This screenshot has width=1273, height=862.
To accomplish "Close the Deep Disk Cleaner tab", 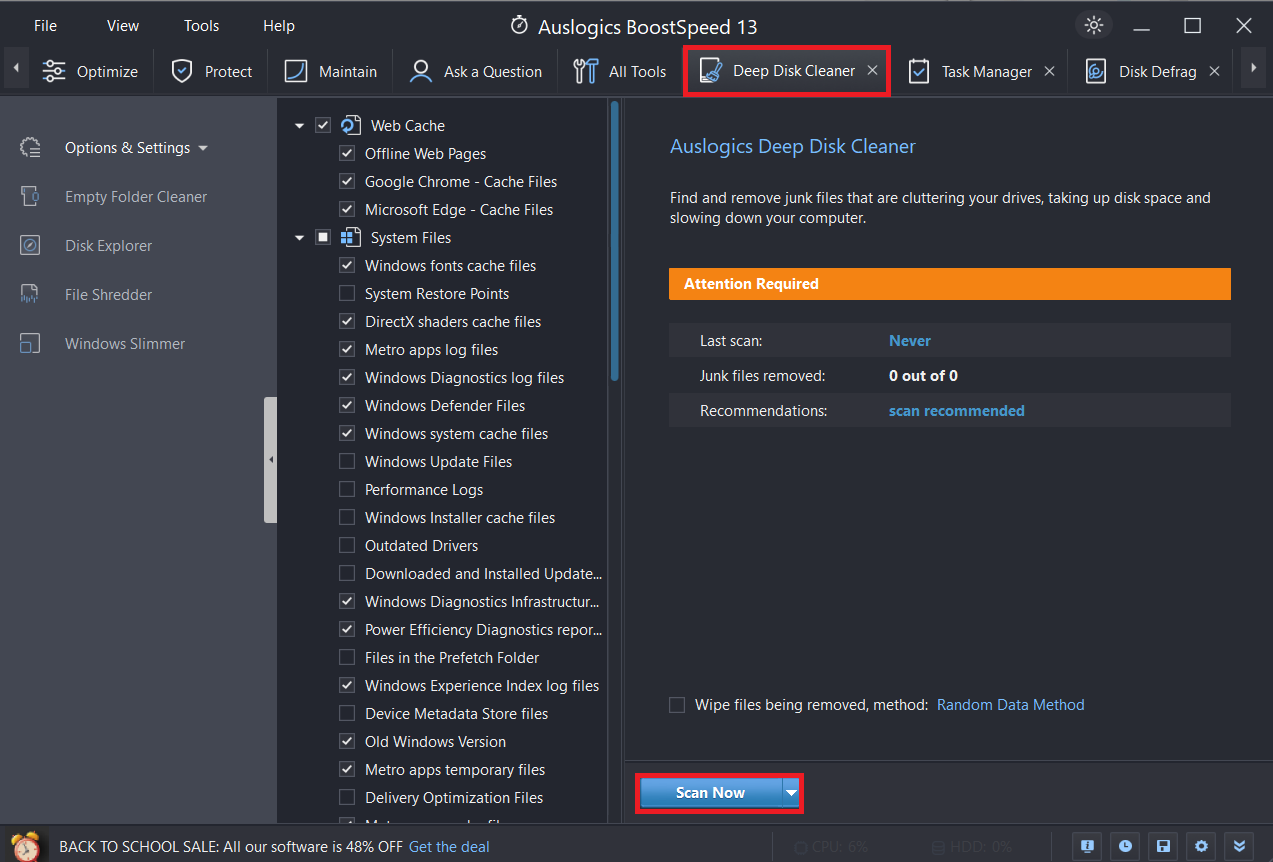I will (872, 71).
